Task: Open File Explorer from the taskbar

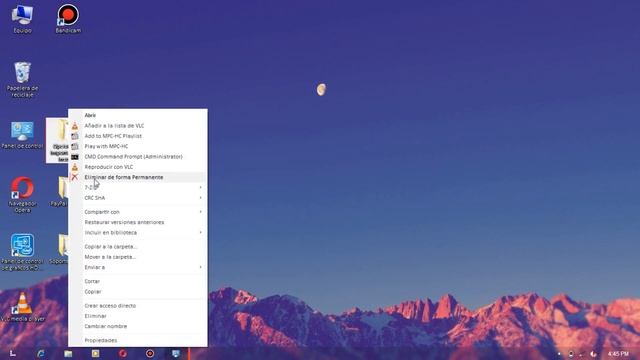Action: tap(68, 353)
